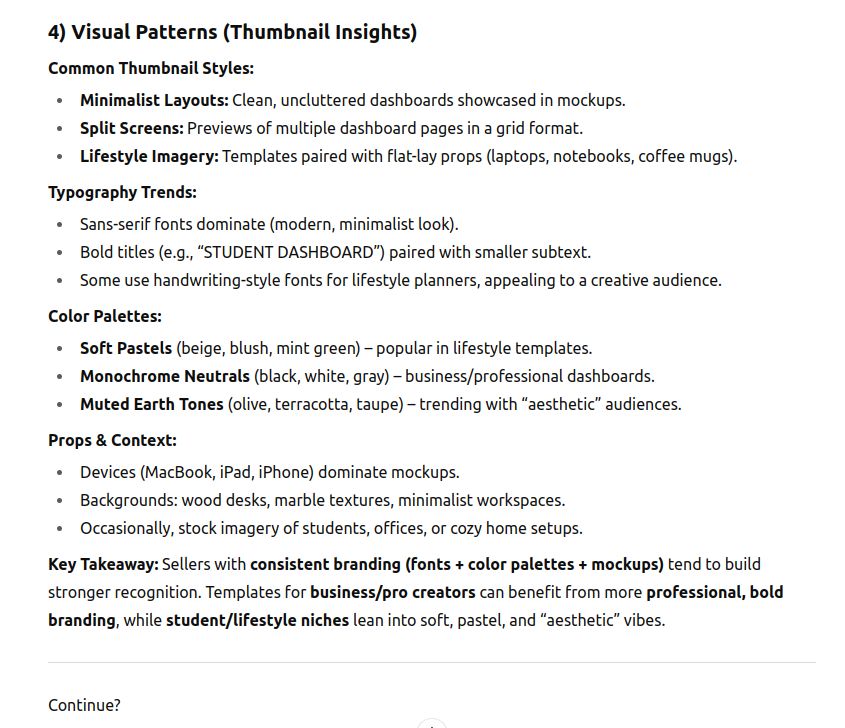845x728 pixels.
Task: Click the bold "Lifestyle Imagery:" label
Action: (x=149, y=157)
